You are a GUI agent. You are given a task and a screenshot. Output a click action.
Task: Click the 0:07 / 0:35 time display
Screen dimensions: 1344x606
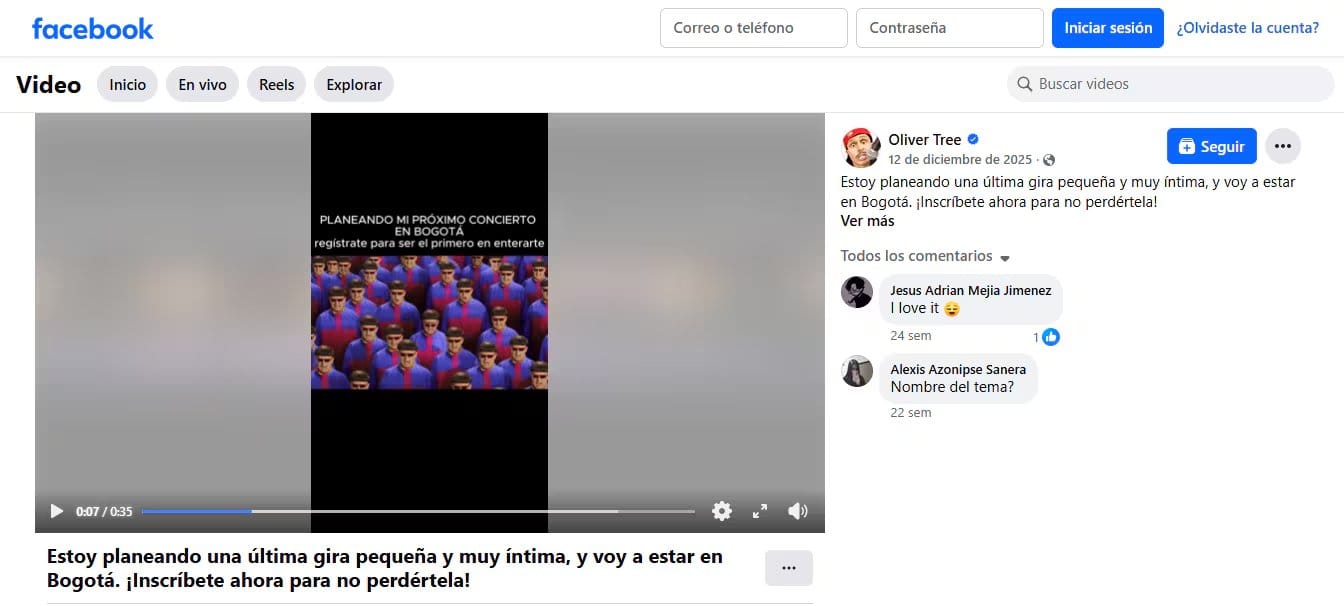(104, 511)
